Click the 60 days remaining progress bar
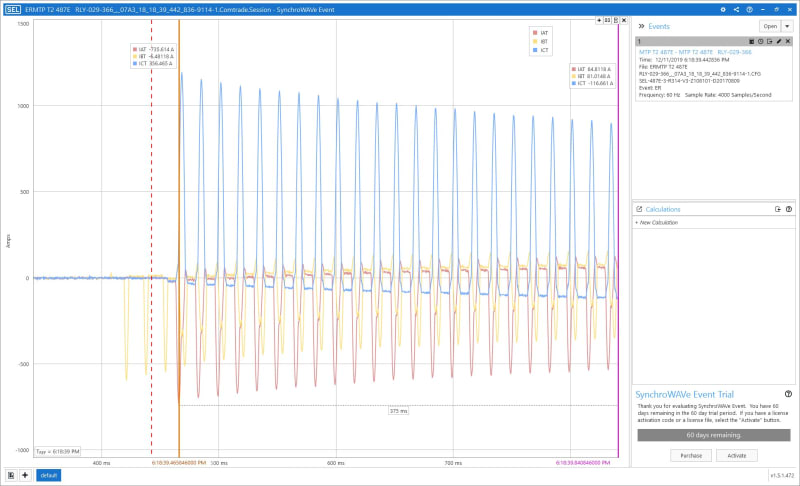 coord(713,435)
